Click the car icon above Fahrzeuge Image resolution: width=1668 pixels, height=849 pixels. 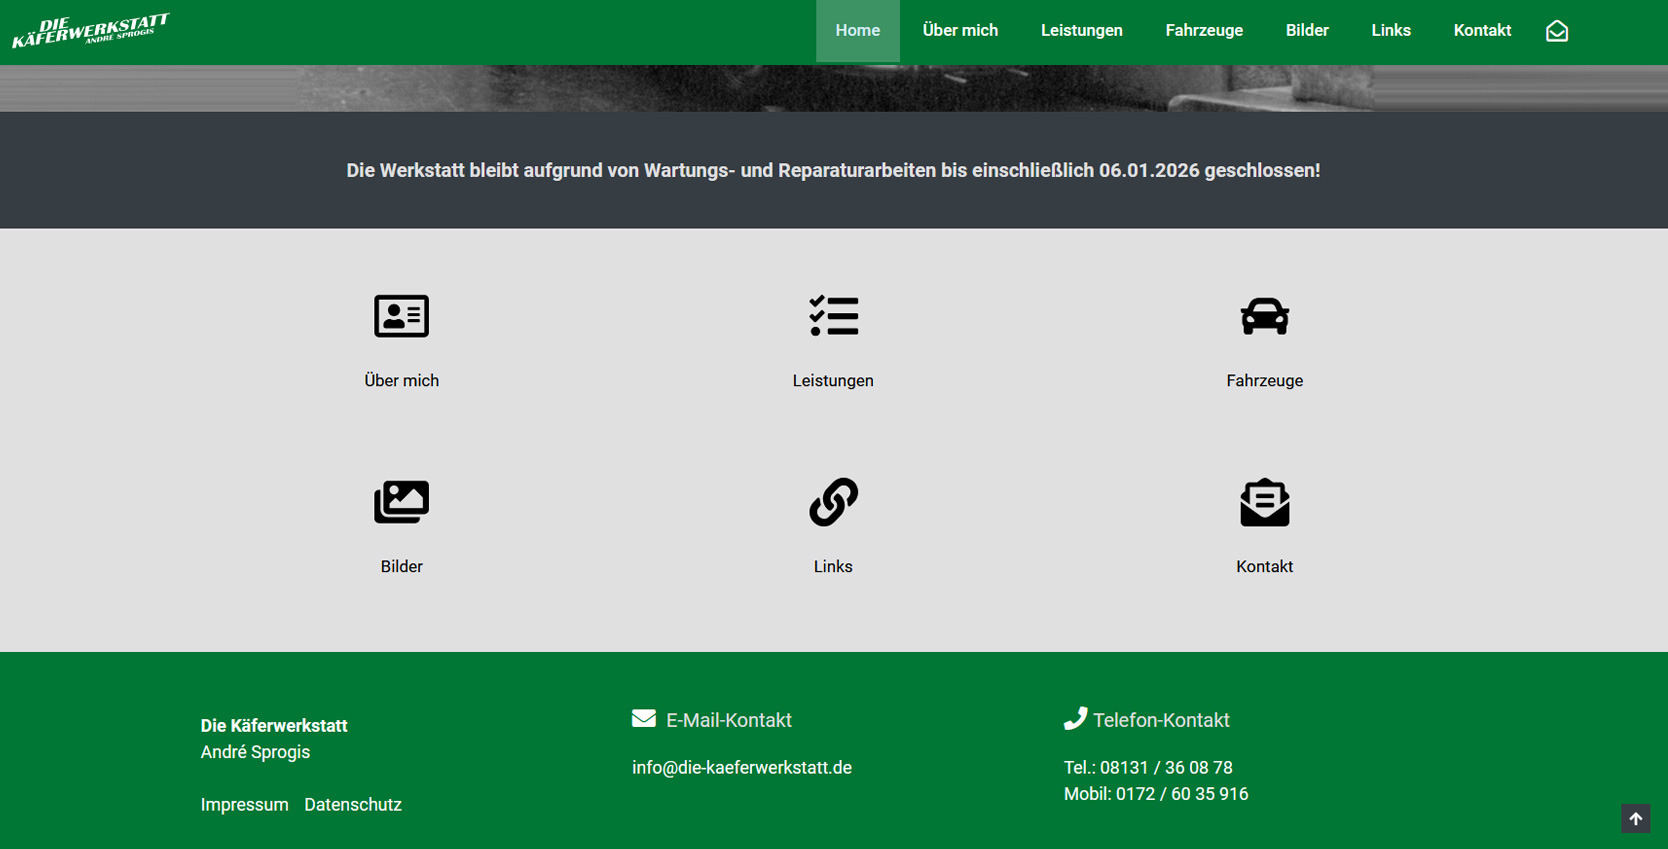(x=1264, y=316)
